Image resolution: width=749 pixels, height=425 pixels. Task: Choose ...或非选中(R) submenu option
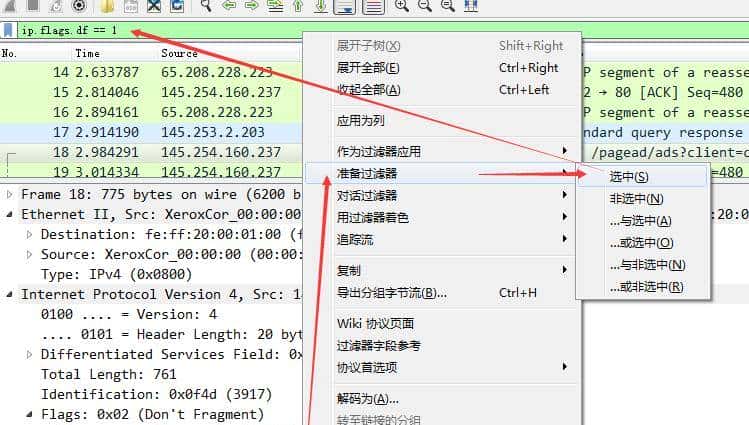[x=643, y=287]
